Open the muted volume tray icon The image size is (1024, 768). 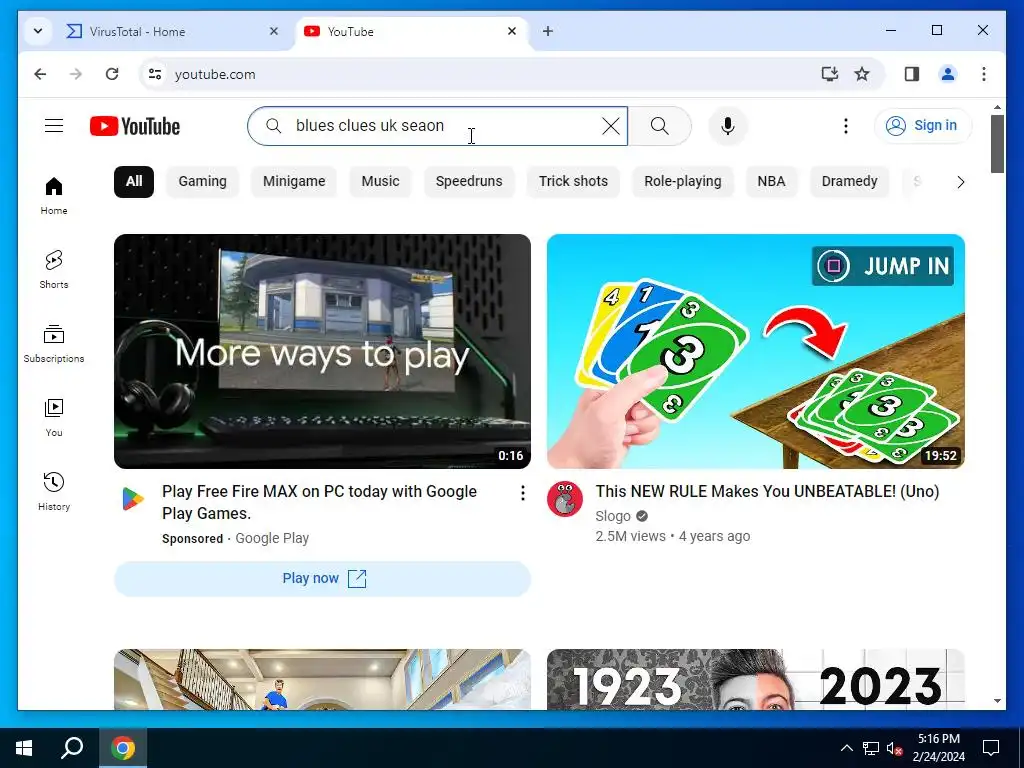(x=894, y=749)
